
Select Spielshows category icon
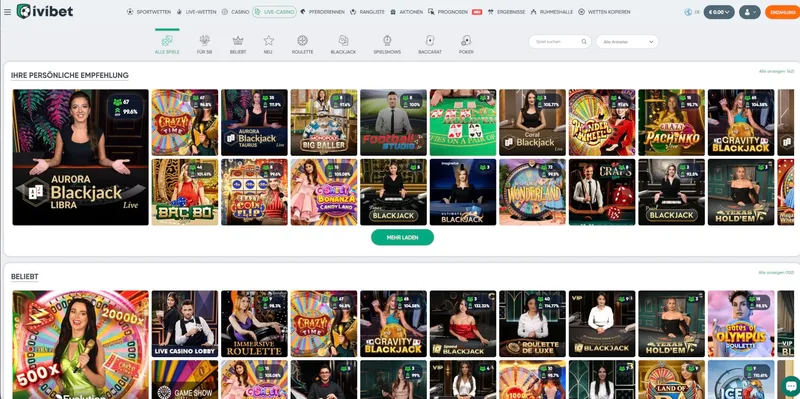387,44
